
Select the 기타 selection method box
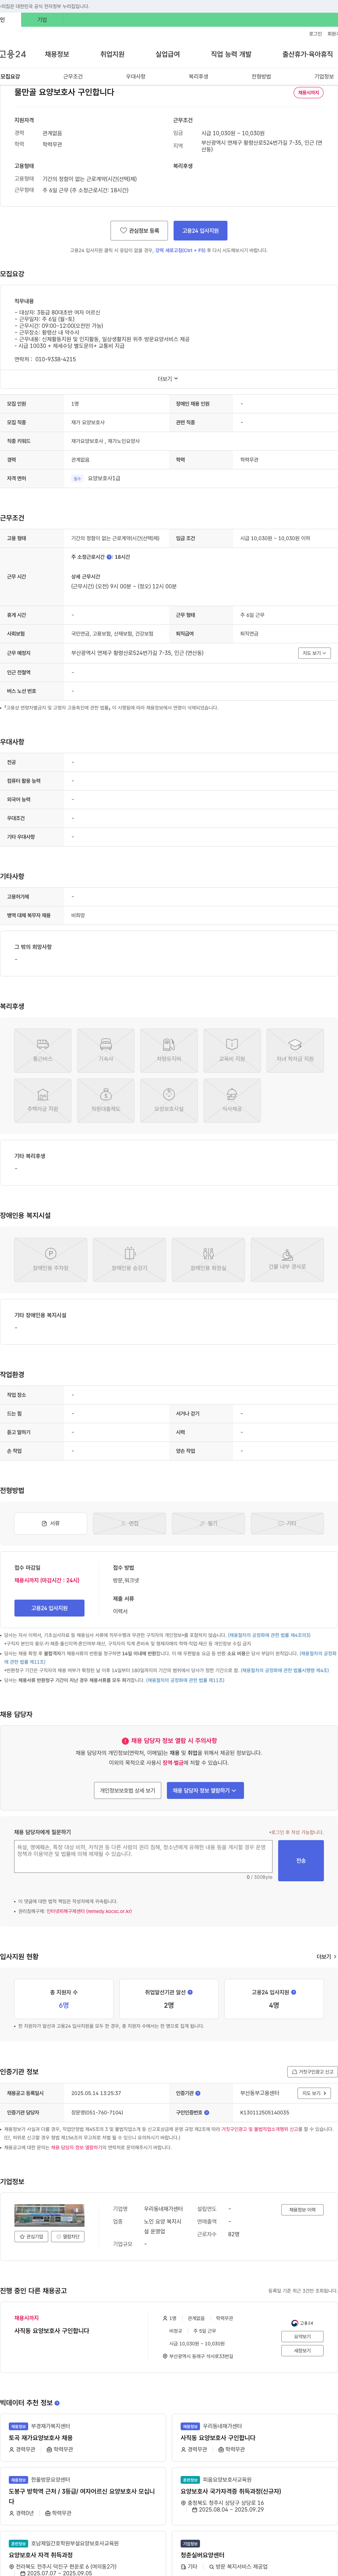(x=287, y=1523)
